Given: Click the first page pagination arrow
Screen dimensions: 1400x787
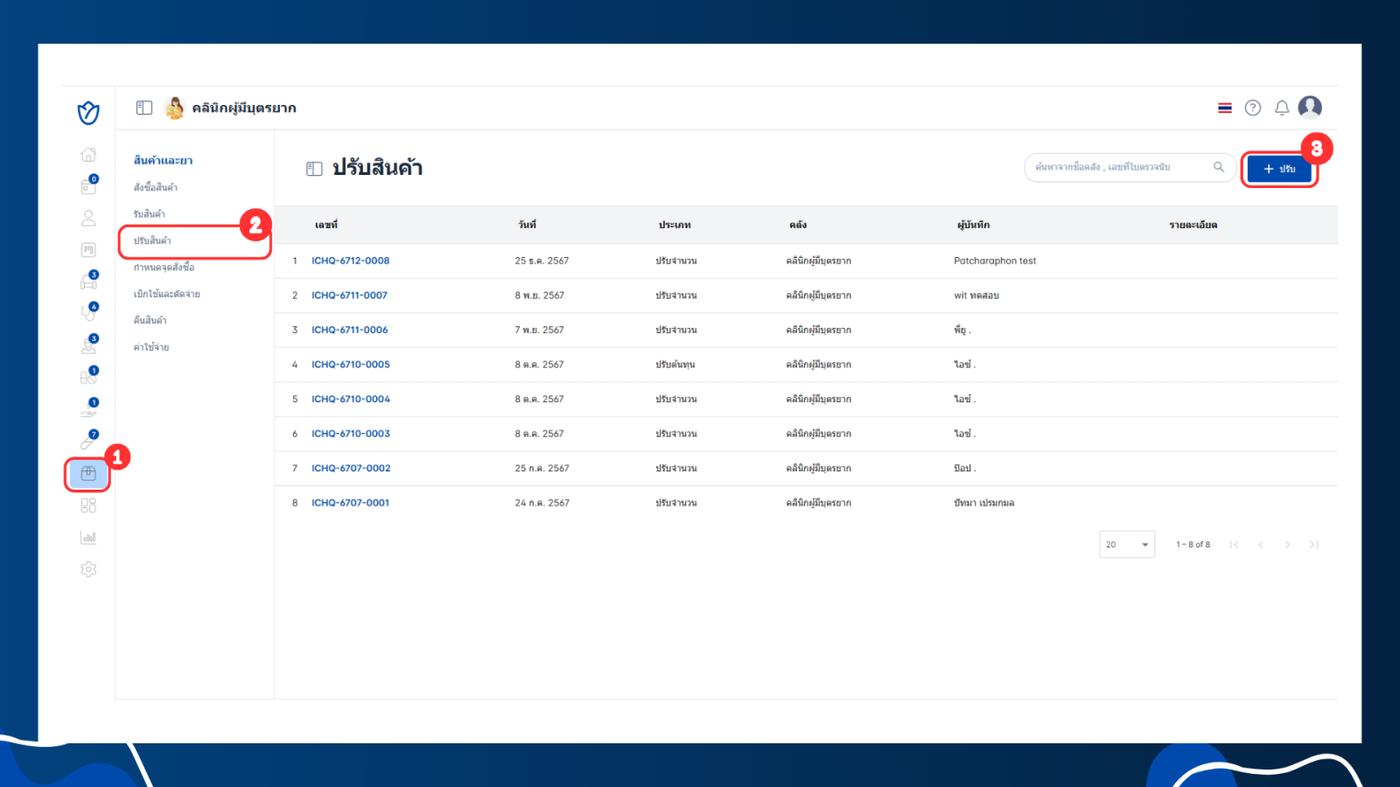Looking at the screenshot, I should [x=1235, y=545].
